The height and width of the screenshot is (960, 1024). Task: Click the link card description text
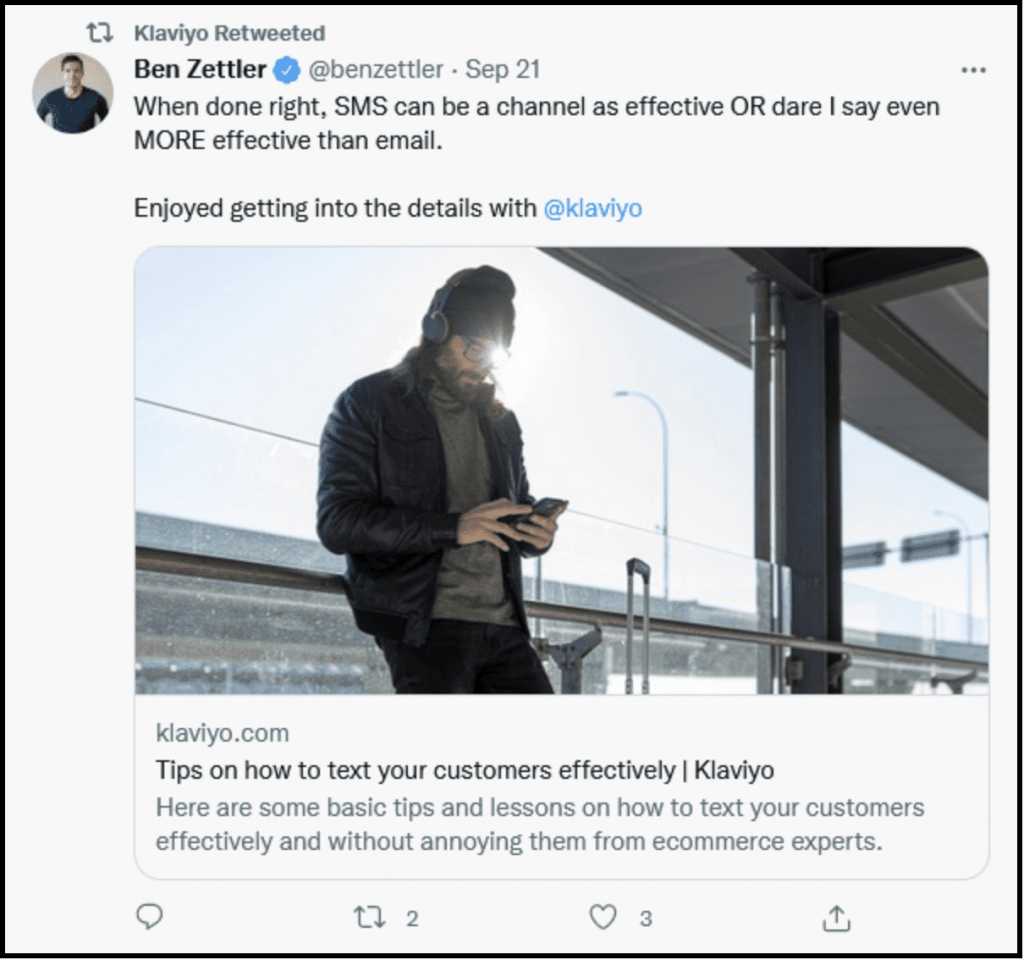(x=540, y=824)
